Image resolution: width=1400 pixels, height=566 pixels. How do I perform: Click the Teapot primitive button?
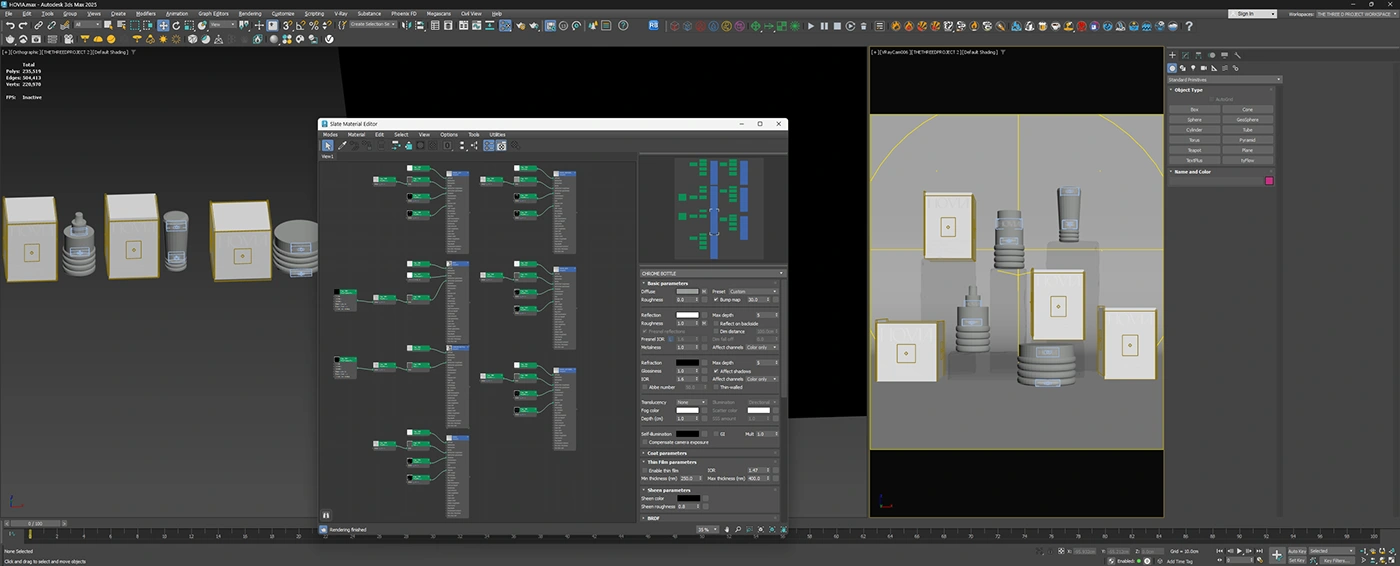pos(1194,150)
